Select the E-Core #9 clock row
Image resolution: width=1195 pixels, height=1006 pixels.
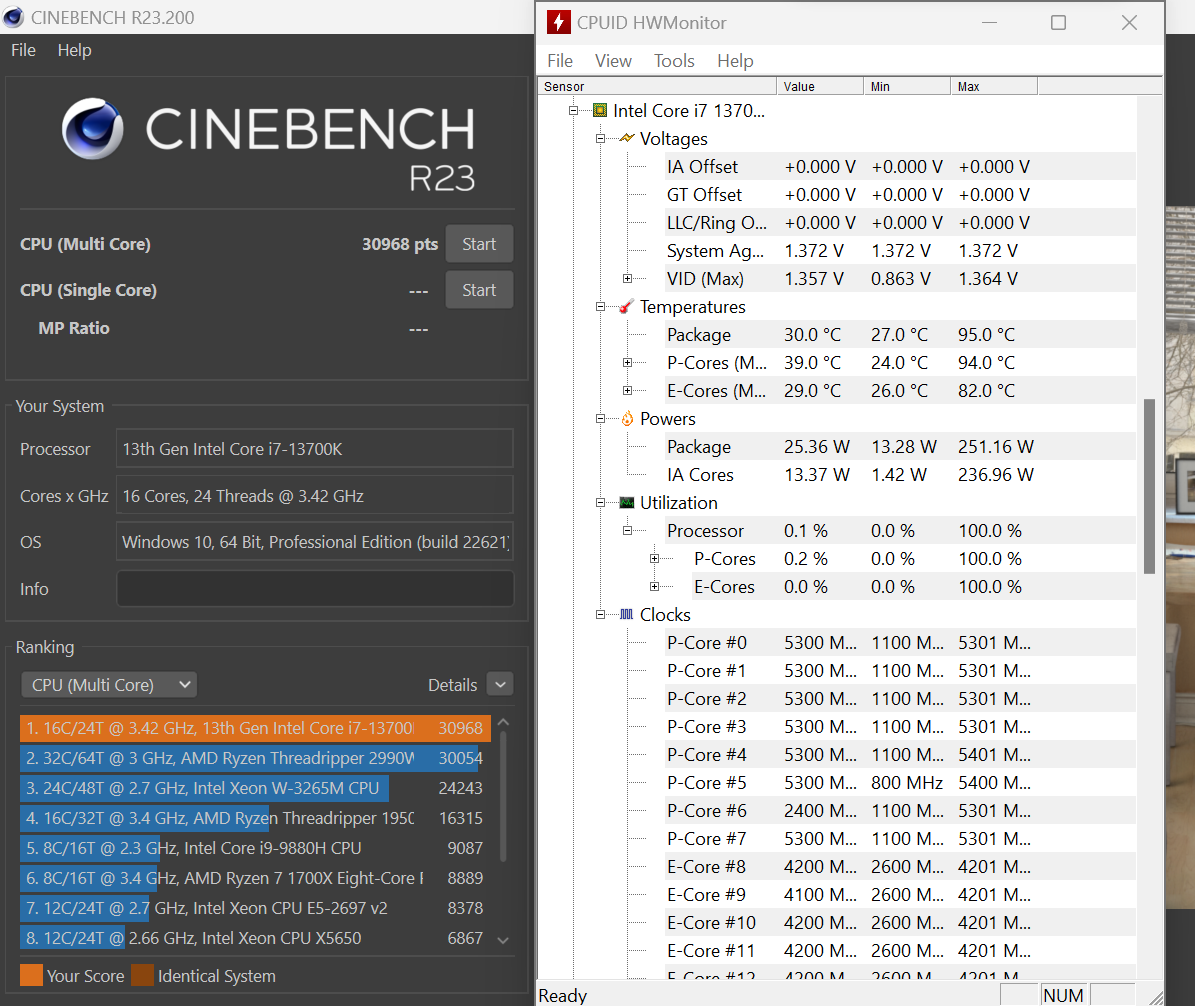pos(899,895)
